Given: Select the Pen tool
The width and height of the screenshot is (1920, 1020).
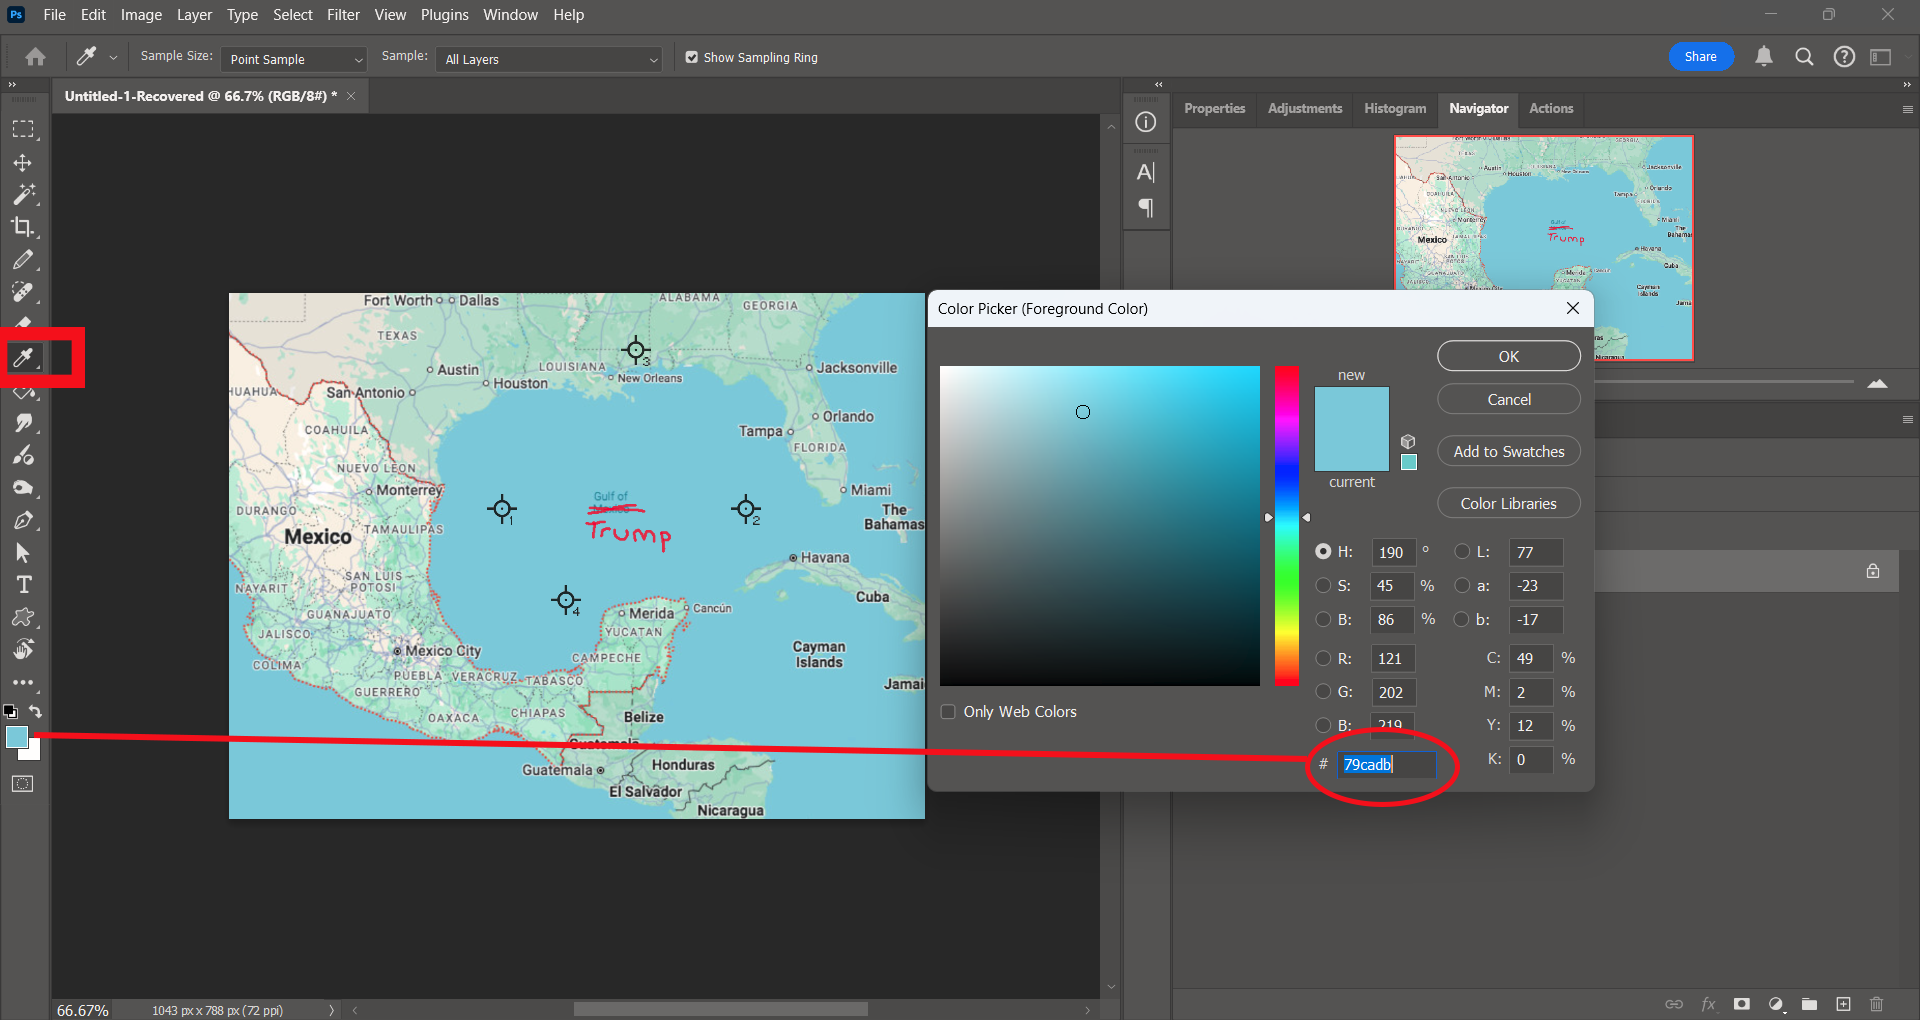Looking at the screenshot, I should (25, 520).
